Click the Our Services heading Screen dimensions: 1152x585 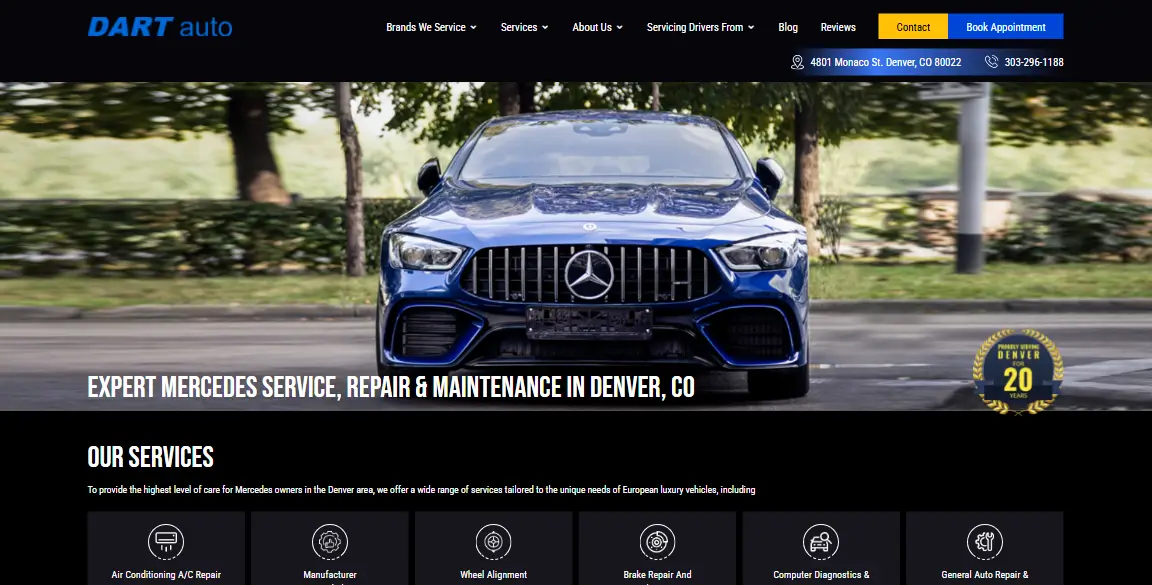click(x=151, y=457)
